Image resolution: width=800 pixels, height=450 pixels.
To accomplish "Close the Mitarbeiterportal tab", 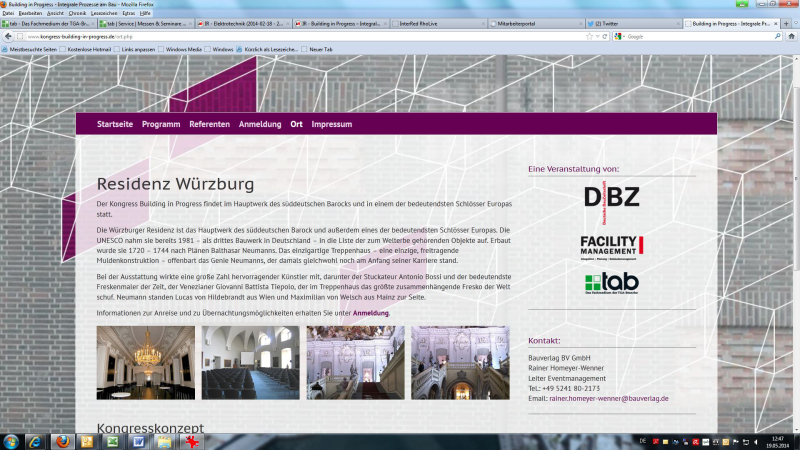I will pyautogui.click(x=581, y=23).
